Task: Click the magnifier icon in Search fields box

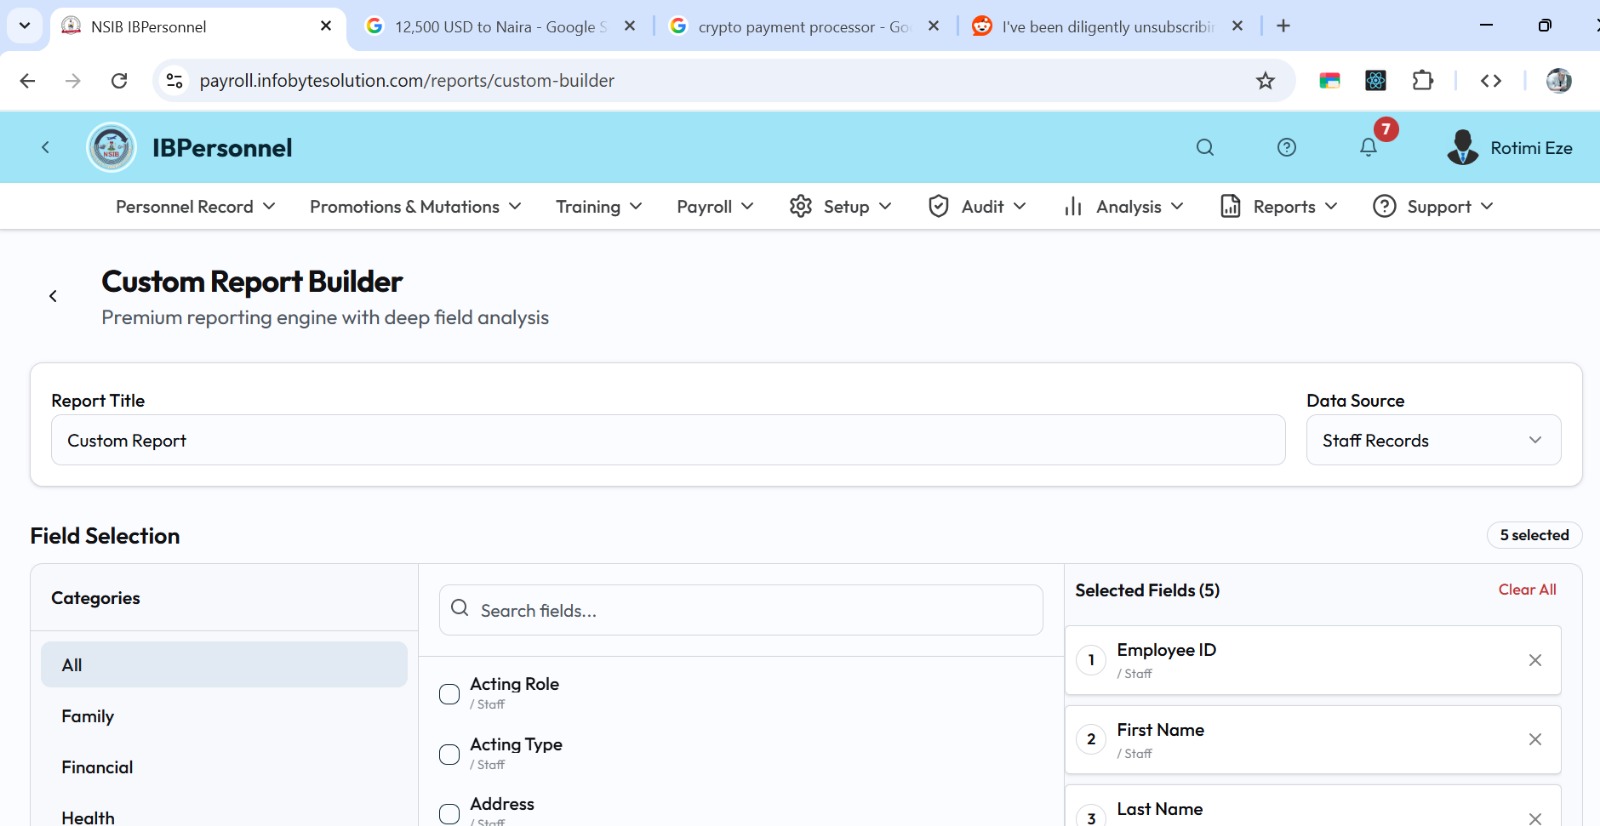Action: 460,608
